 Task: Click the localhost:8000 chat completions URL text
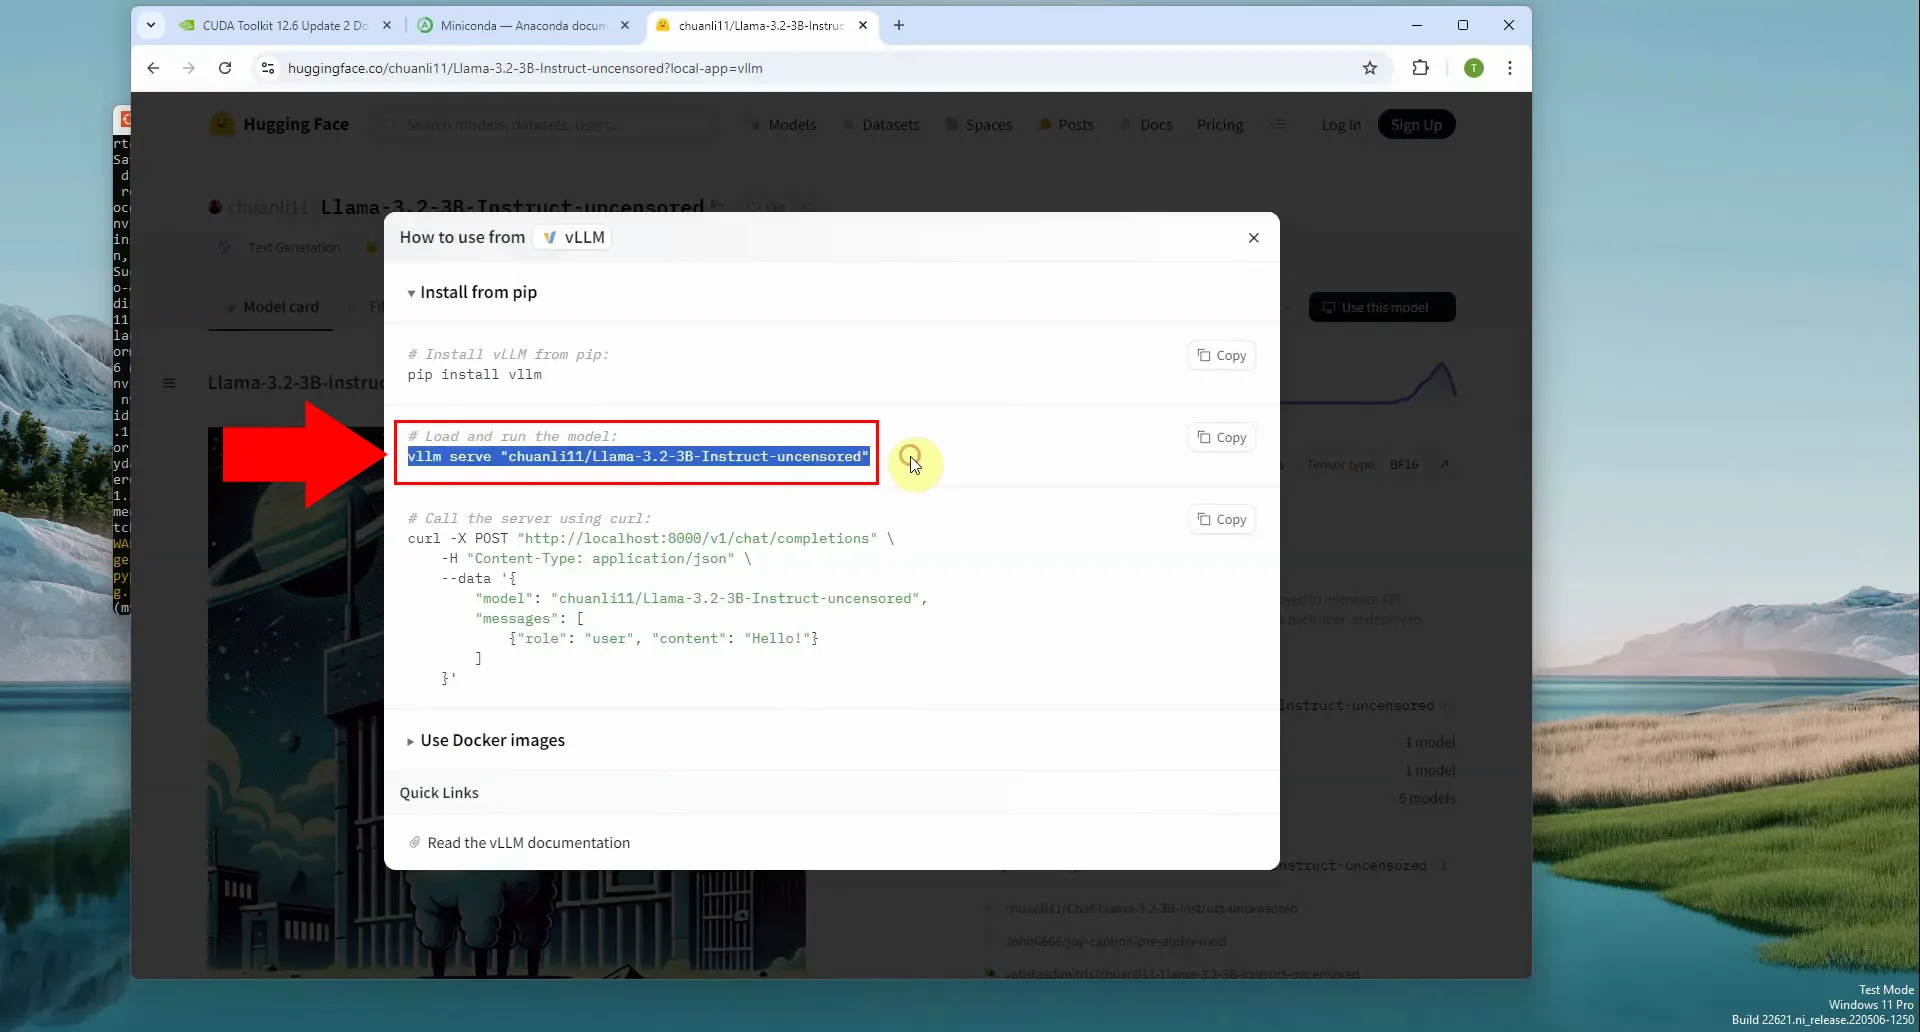tap(697, 539)
